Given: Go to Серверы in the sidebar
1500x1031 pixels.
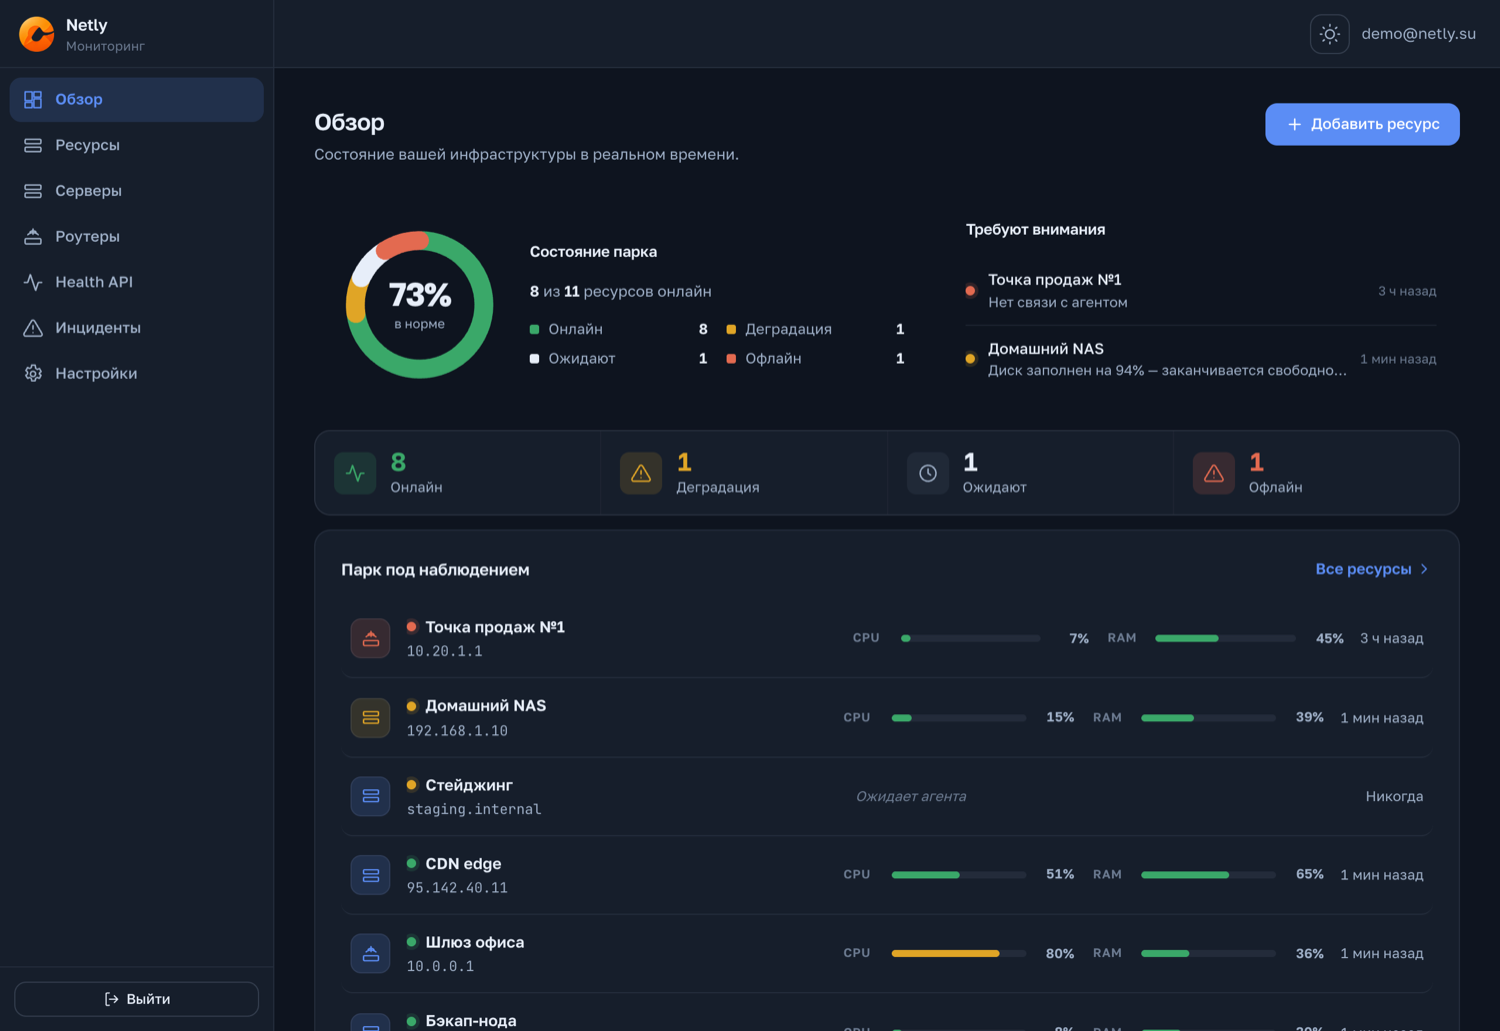Looking at the screenshot, I should [137, 191].
